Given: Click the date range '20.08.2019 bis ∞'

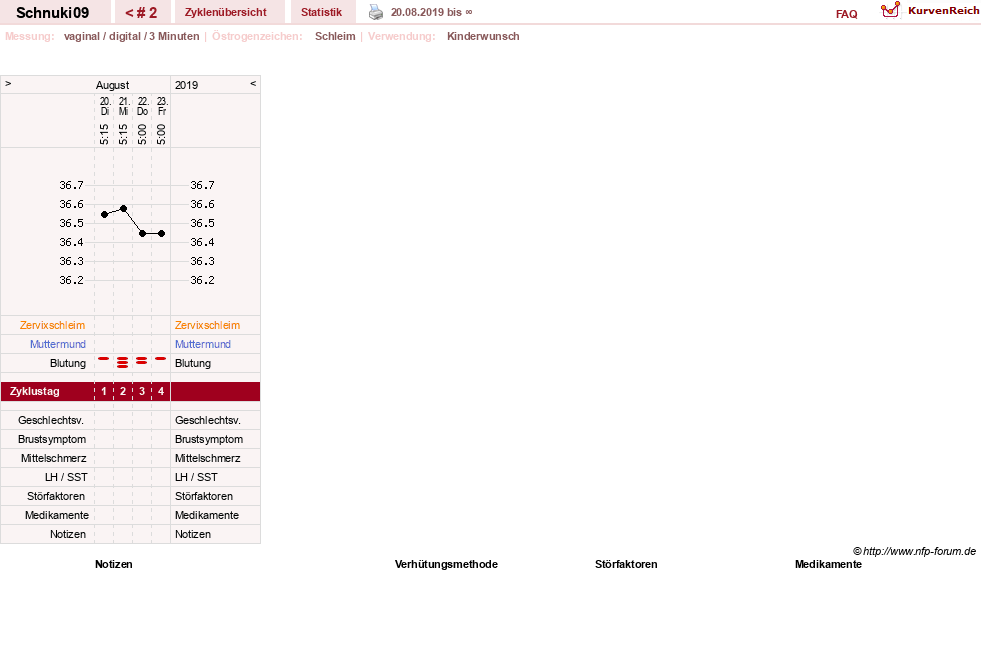Looking at the screenshot, I should pos(432,12).
